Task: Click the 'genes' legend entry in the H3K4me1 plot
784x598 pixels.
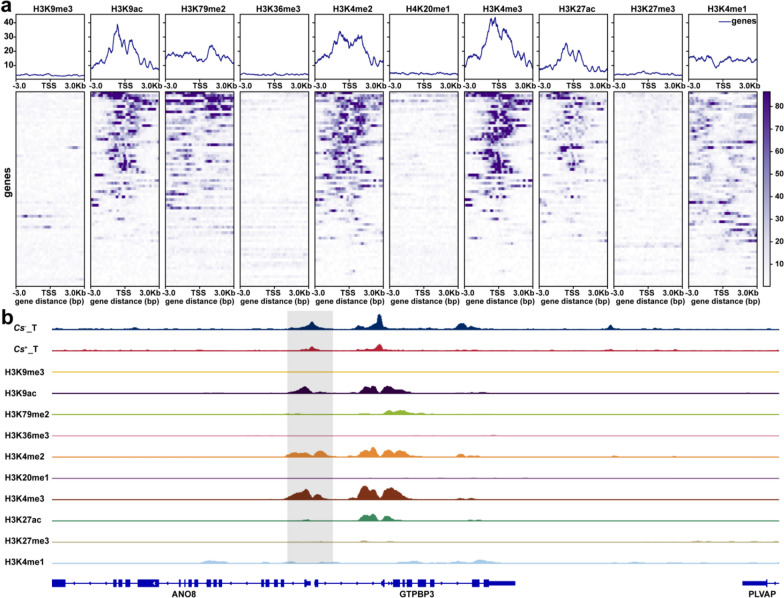Action: click(x=738, y=21)
